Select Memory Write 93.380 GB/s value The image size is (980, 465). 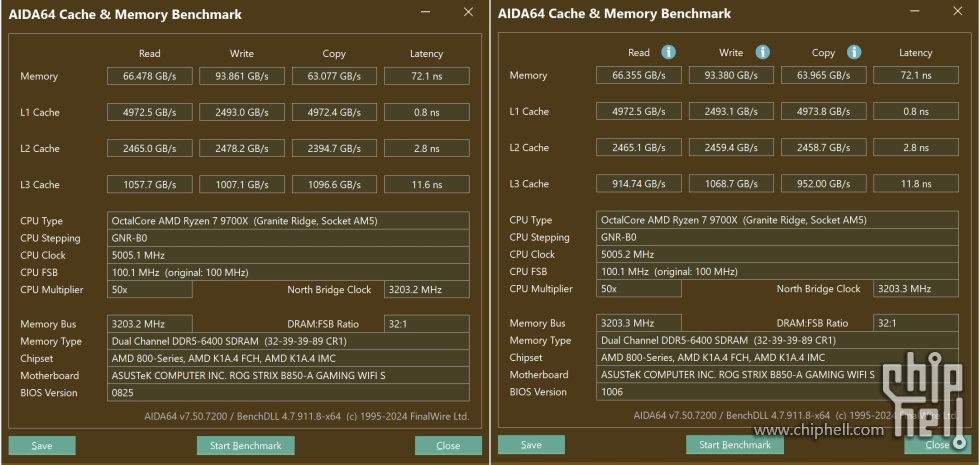[731, 75]
